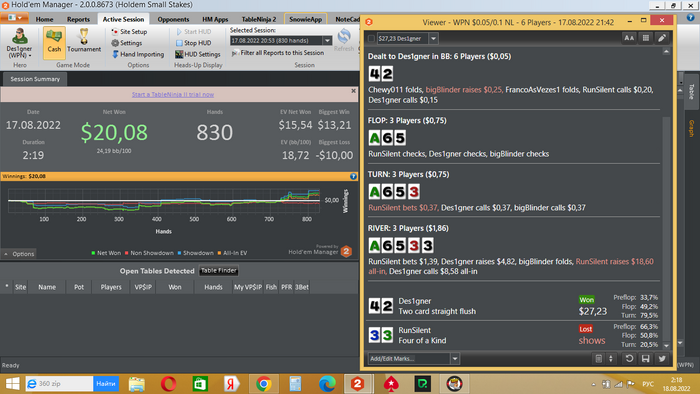The height and width of the screenshot is (394, 700).
Task: Click the Найти search button in taskbar
Action: pos(106,383)
